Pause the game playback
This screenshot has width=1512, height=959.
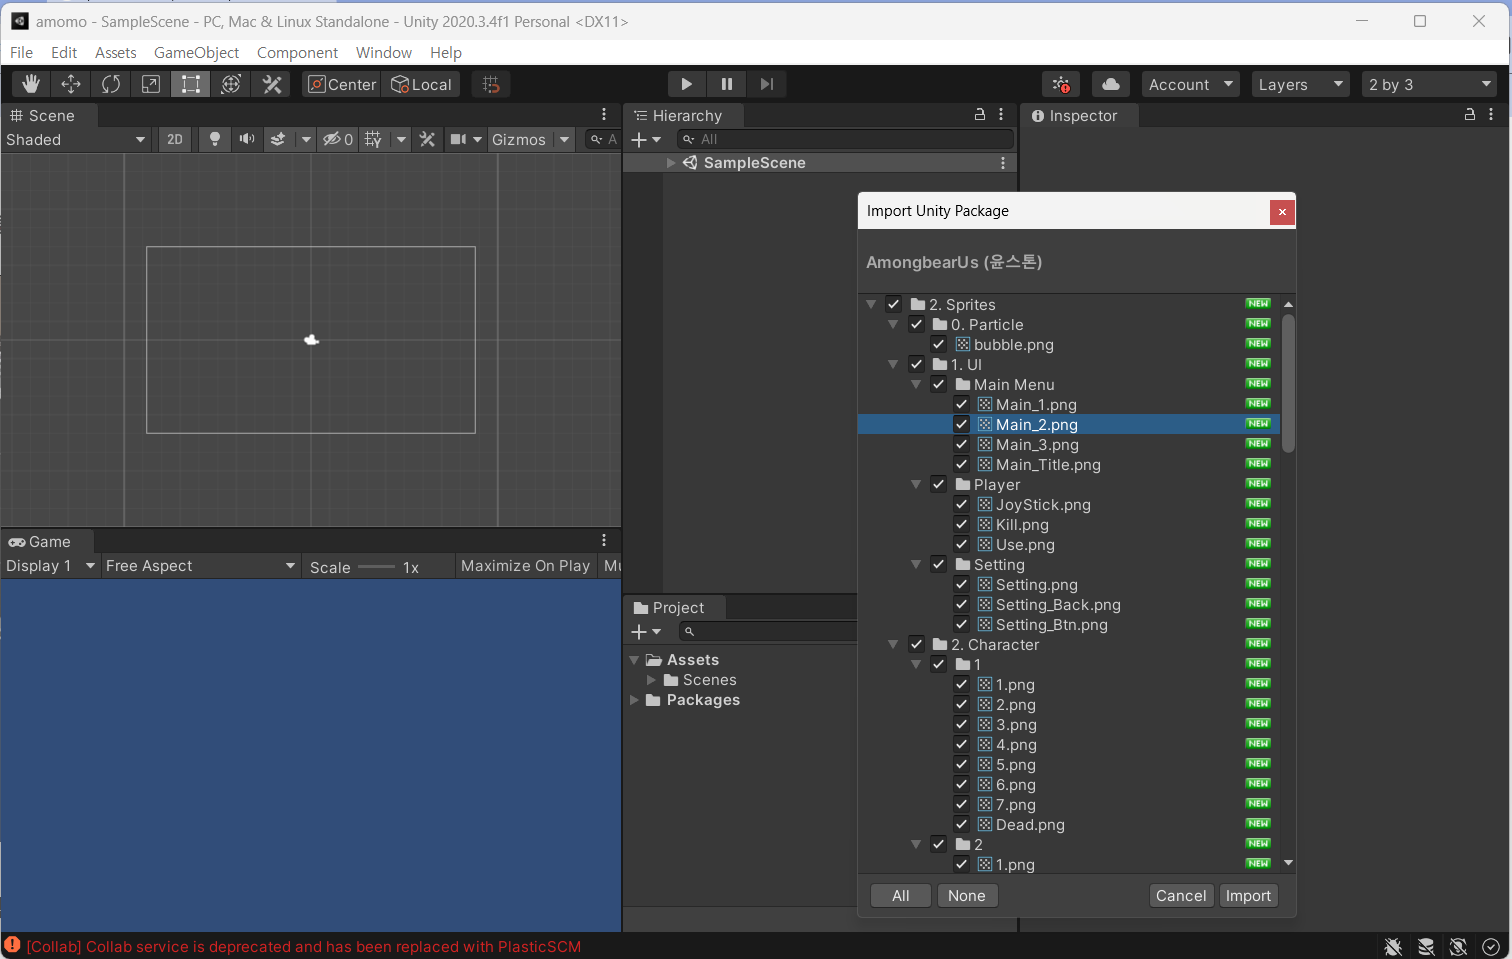point(727,84)
